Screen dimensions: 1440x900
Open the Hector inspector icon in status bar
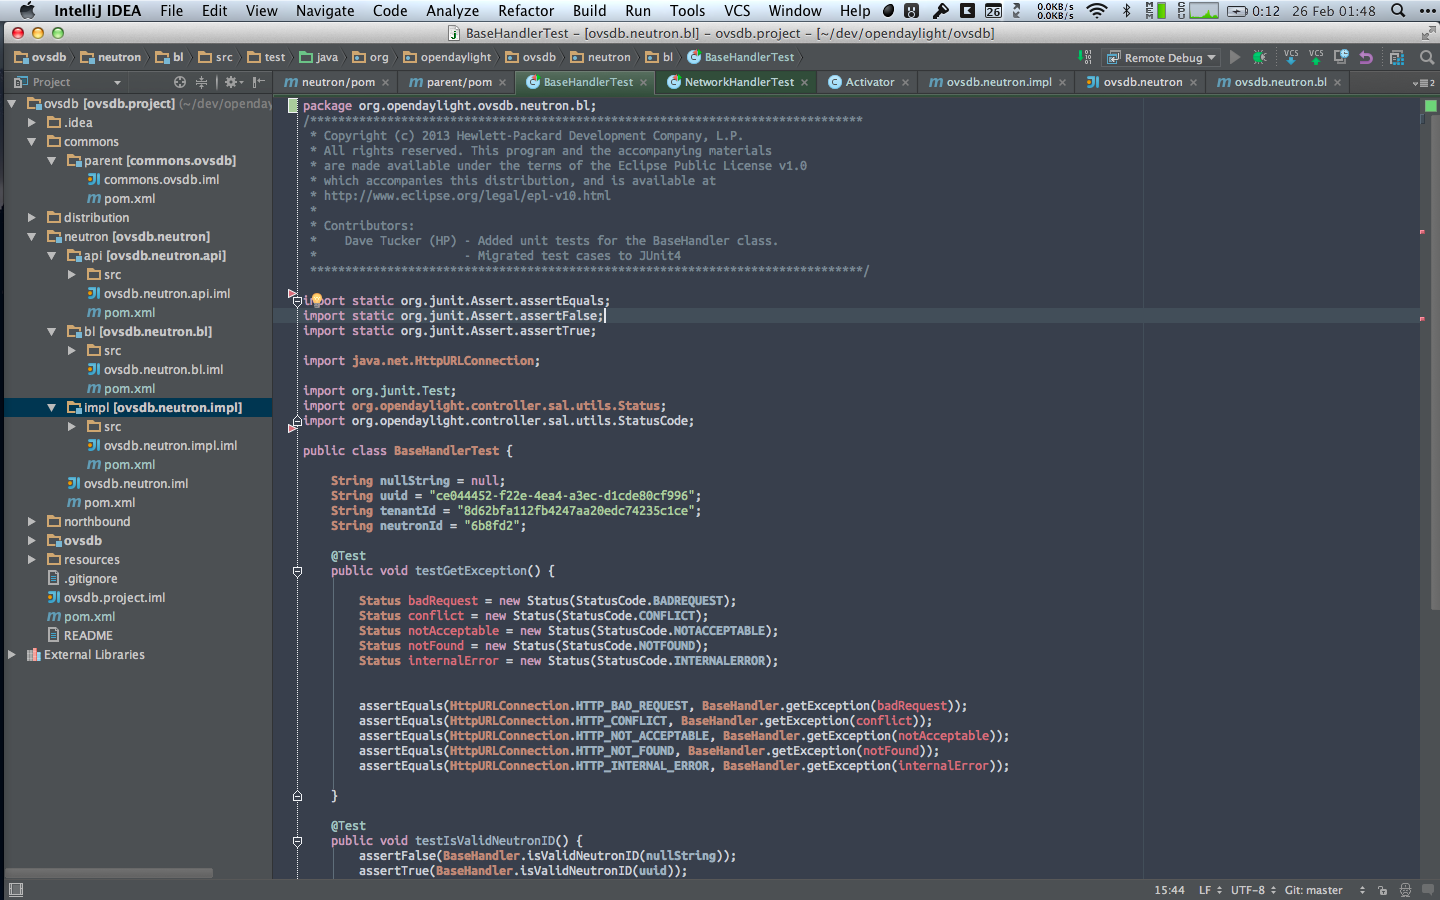[x=1405, y=890]
